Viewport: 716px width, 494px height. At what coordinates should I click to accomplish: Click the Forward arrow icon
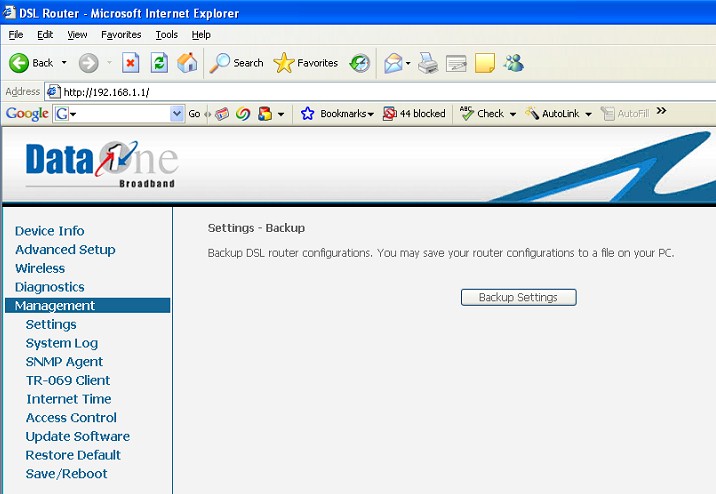89,63
